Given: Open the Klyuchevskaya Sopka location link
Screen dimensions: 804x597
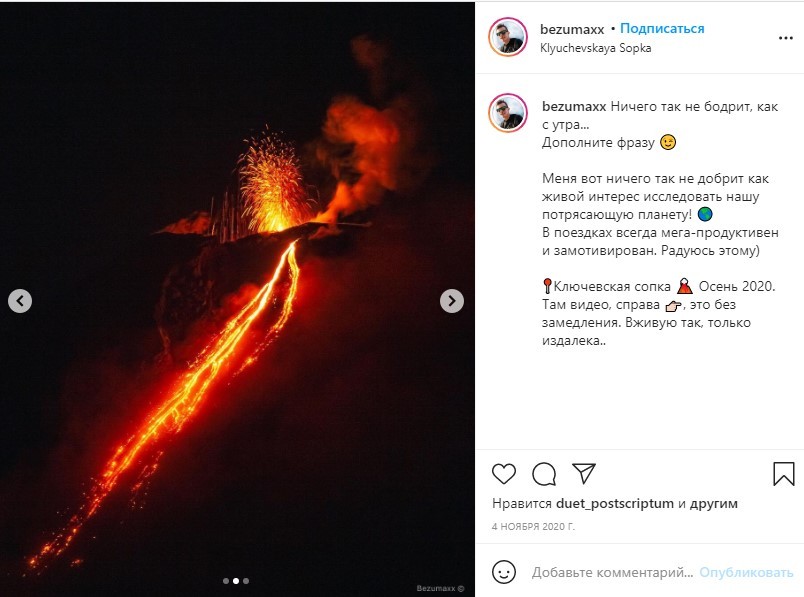Looking at the screenshot, I should [596, 47].
